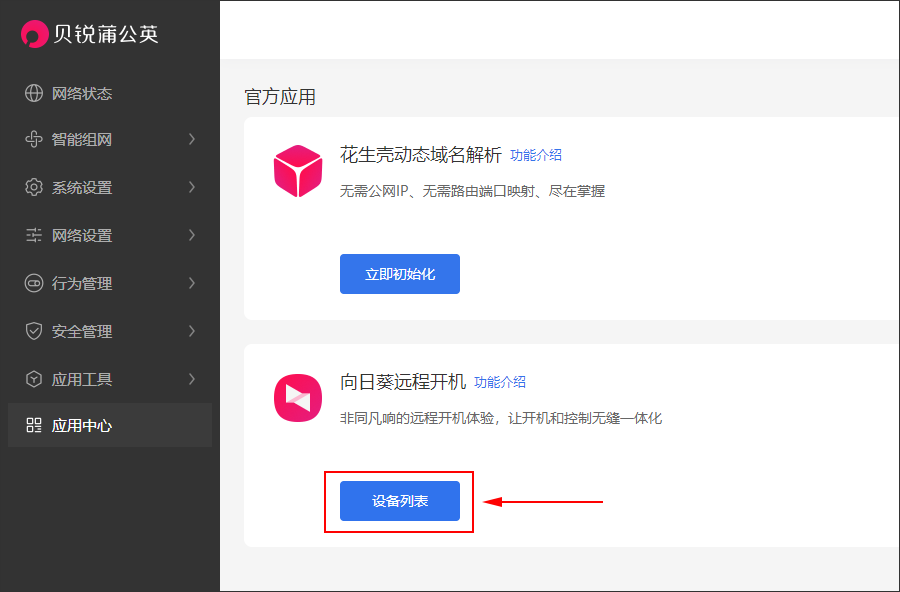This screenshot has height=592, width=900.
Task: Click the 应用中心 grid icon
Action: pyautogui.click(x=34, y=425)
